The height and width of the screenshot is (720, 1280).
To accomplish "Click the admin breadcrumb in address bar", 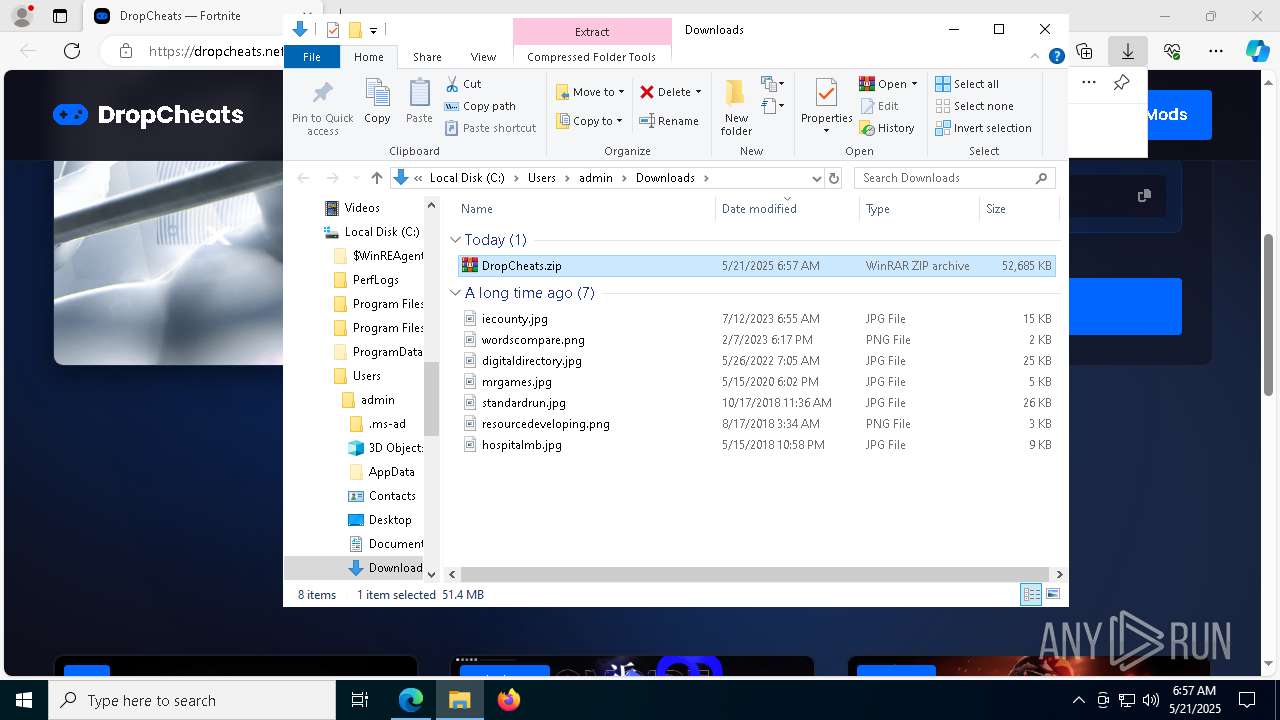I will (x=596, y=178).
